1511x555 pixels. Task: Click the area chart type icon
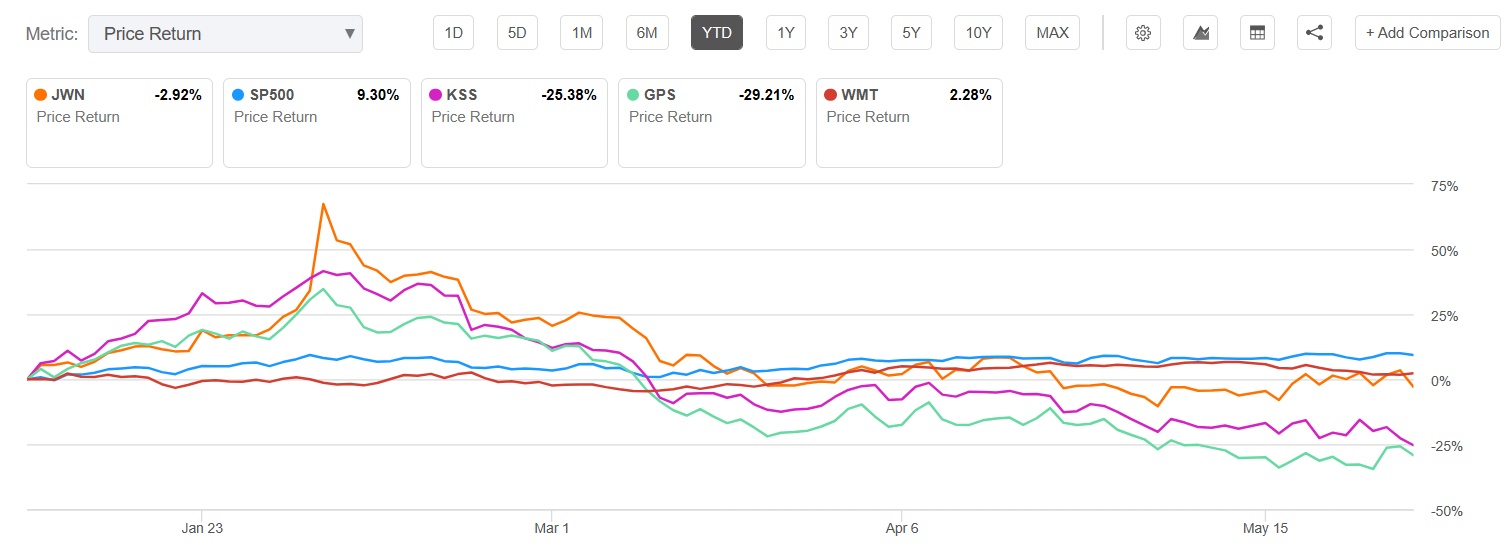[1201, 33]
